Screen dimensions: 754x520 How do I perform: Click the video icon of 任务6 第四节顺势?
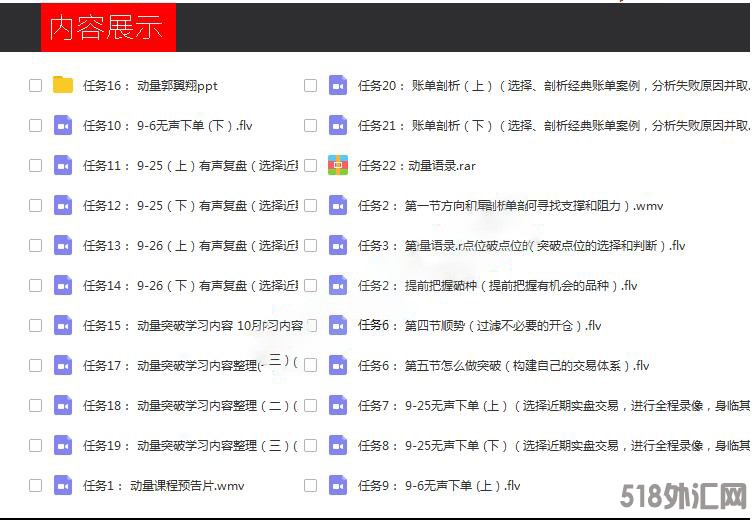pos(338,325)
